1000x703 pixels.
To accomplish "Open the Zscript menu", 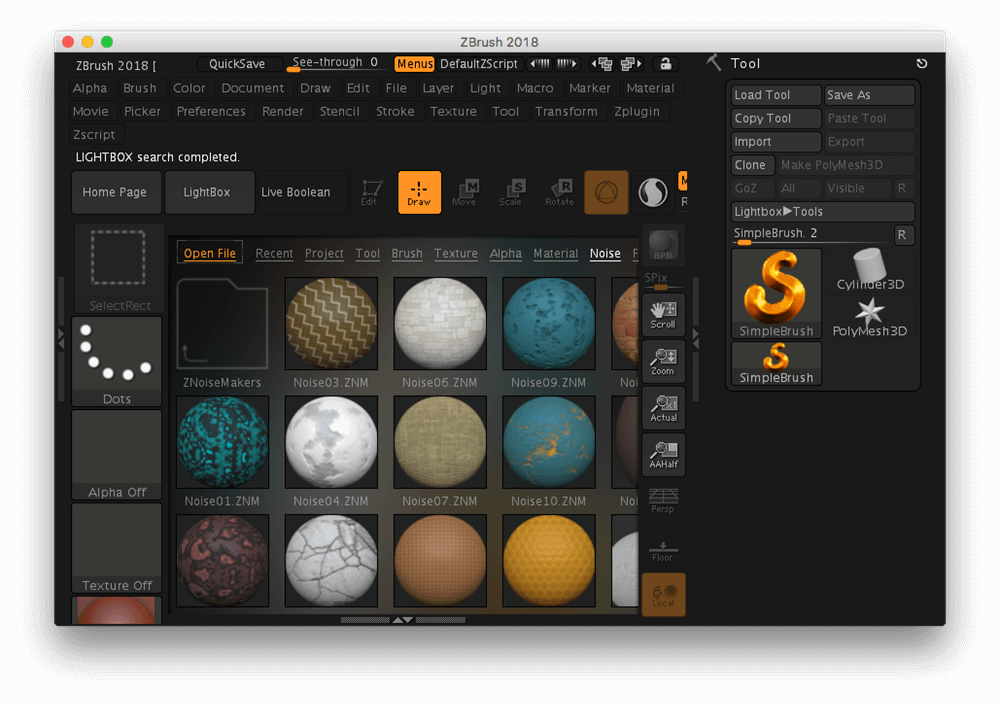I will (94, 135).
